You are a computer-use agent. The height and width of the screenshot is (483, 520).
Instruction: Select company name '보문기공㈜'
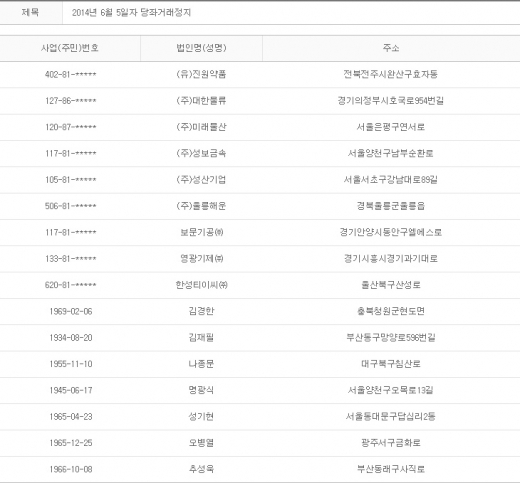click(202, 232)
